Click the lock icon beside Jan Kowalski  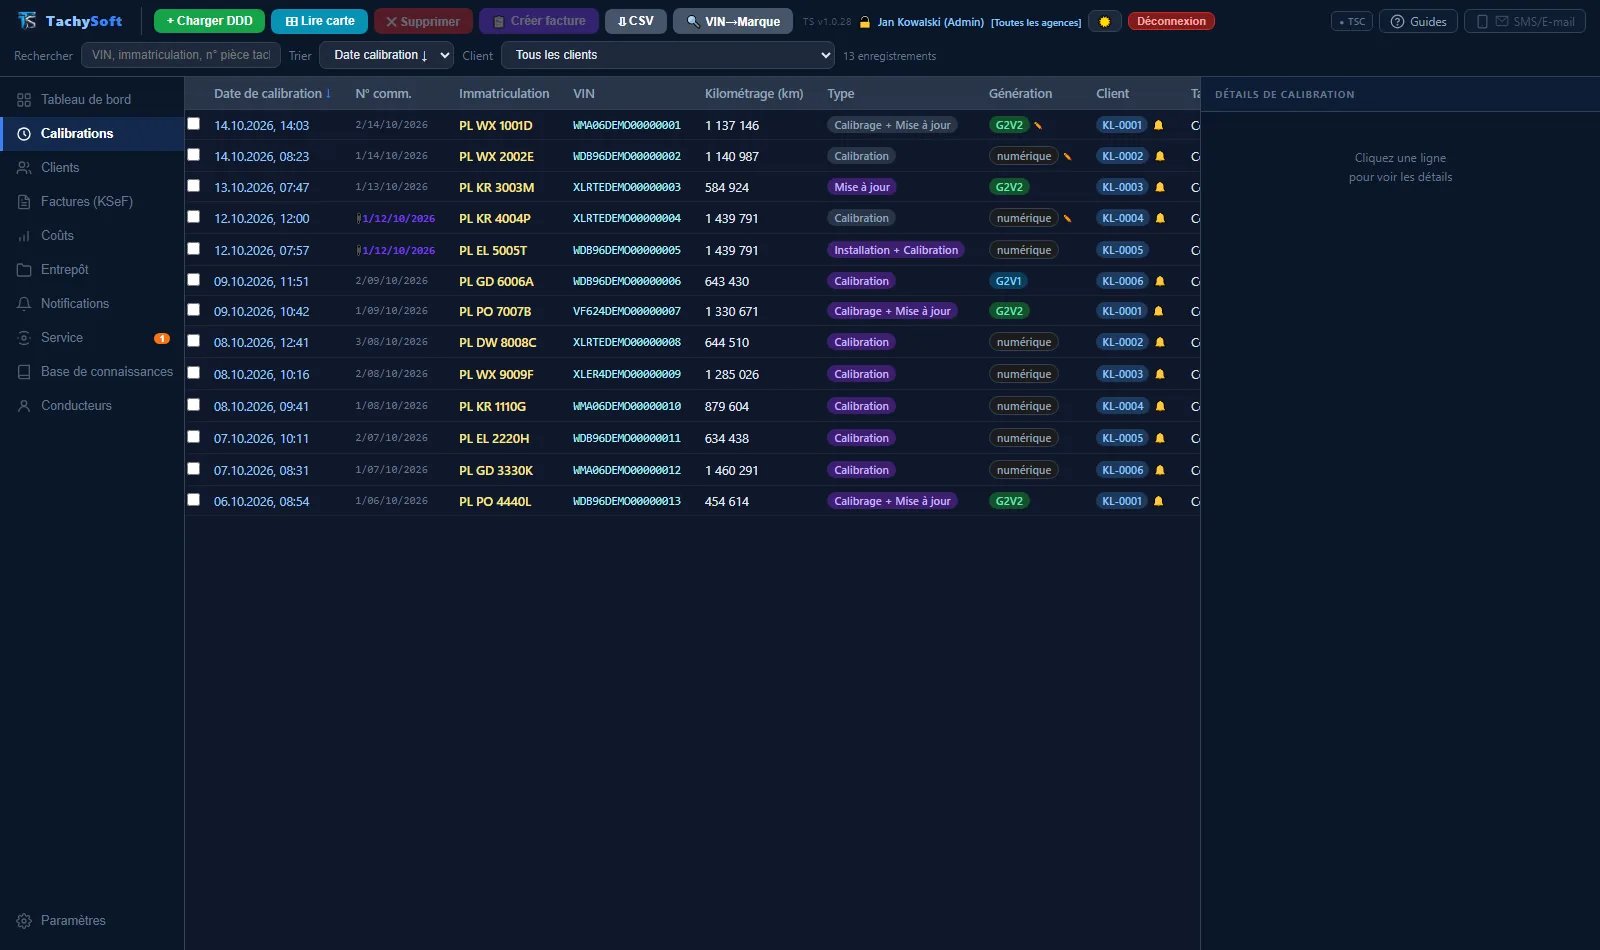click(865, 22)
